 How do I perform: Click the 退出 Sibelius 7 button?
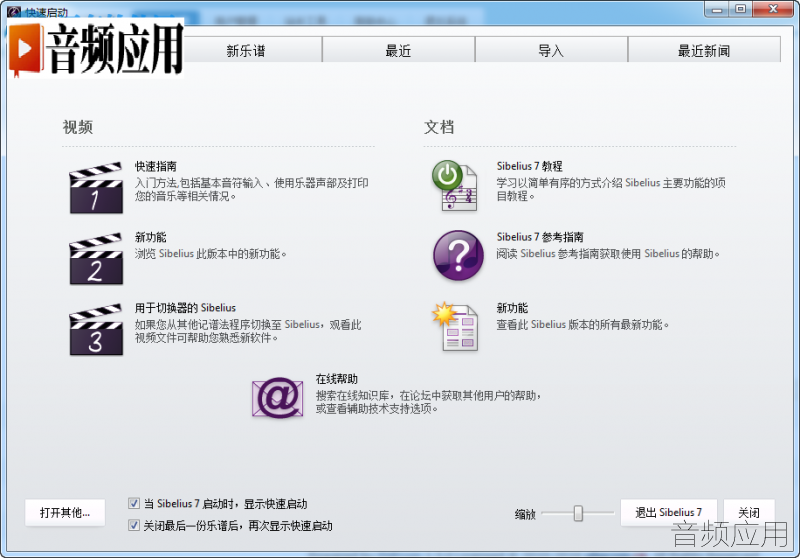click(668, 513)
